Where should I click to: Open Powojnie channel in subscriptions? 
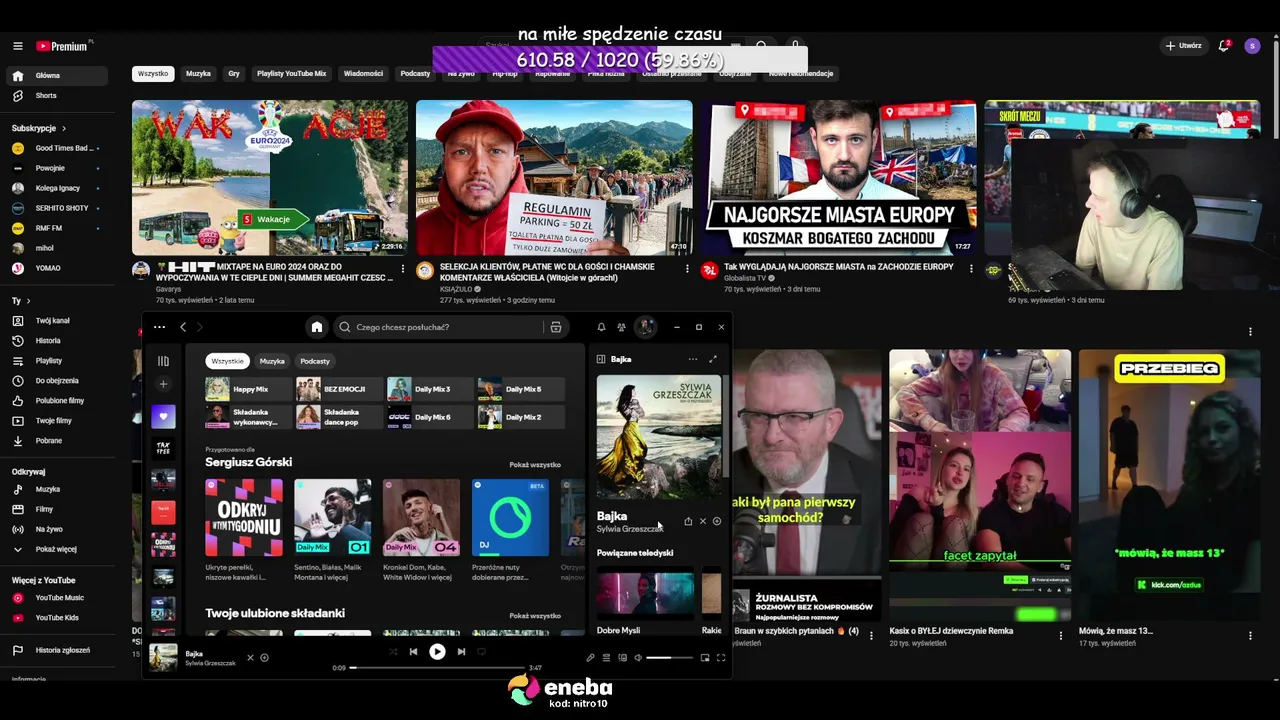coord(56,168)
